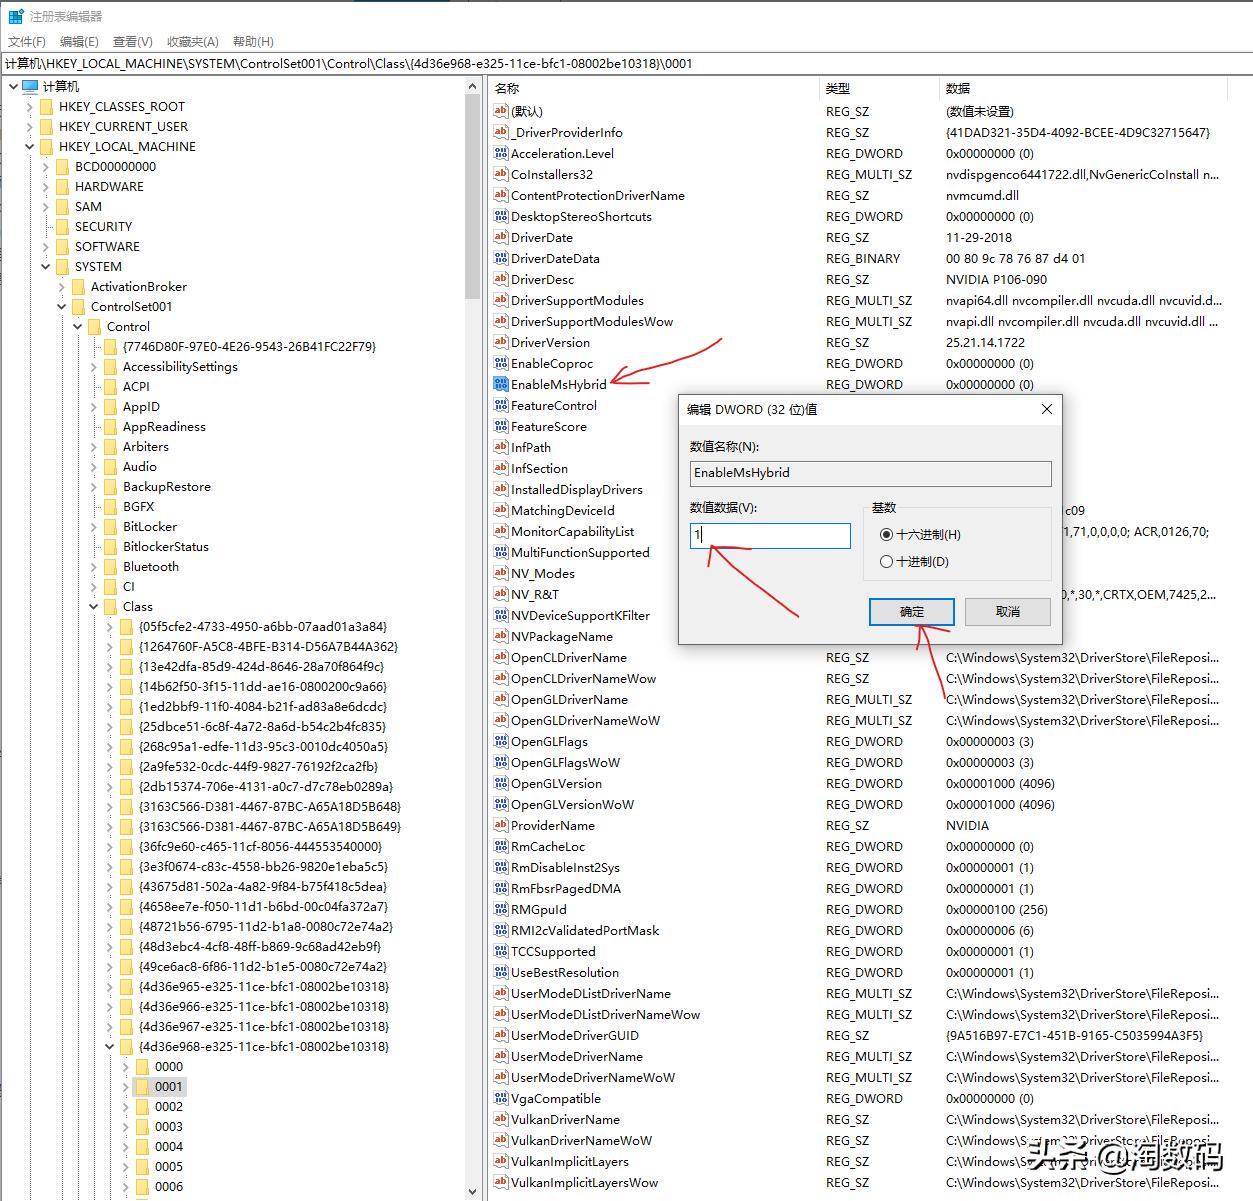
Task: Click the 数据 column header
Action: (x=1083, y=88)
